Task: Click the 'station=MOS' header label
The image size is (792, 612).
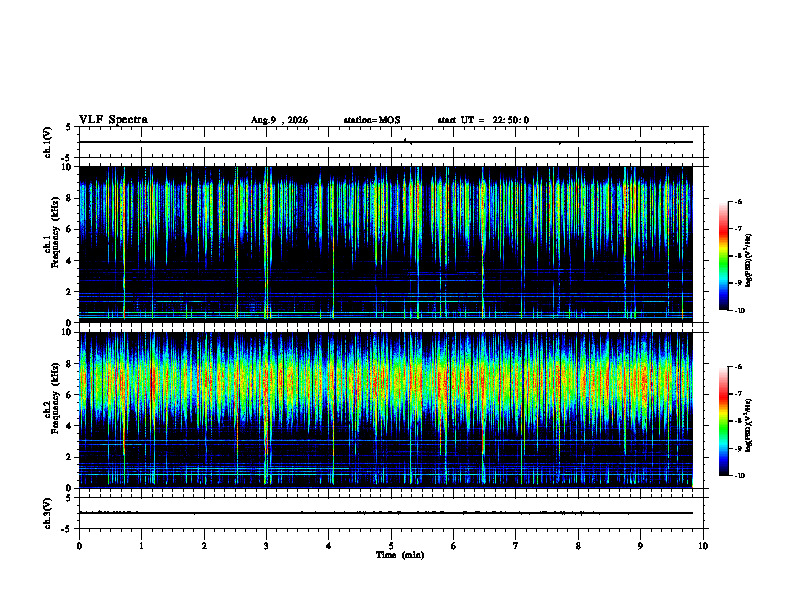Action: point(372,120)
